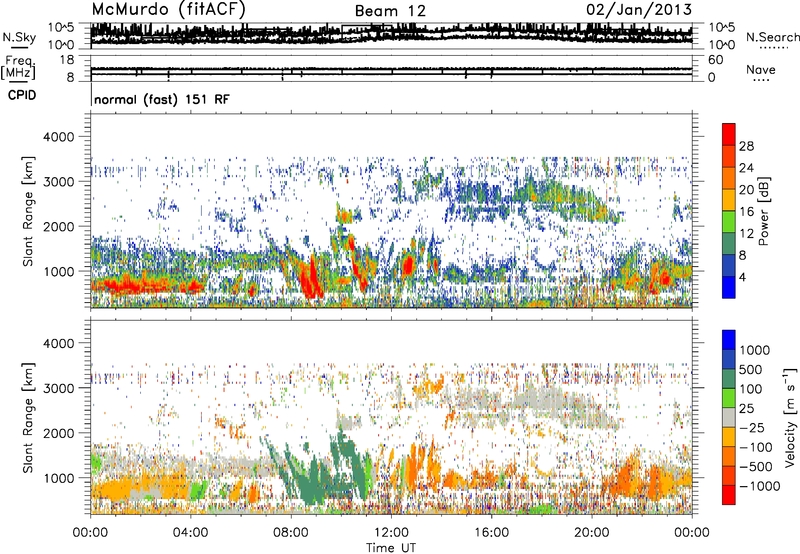Click the Velocity colorbar gray segment between 25 and -25
The image size is (800, 554).
point(729,417)
